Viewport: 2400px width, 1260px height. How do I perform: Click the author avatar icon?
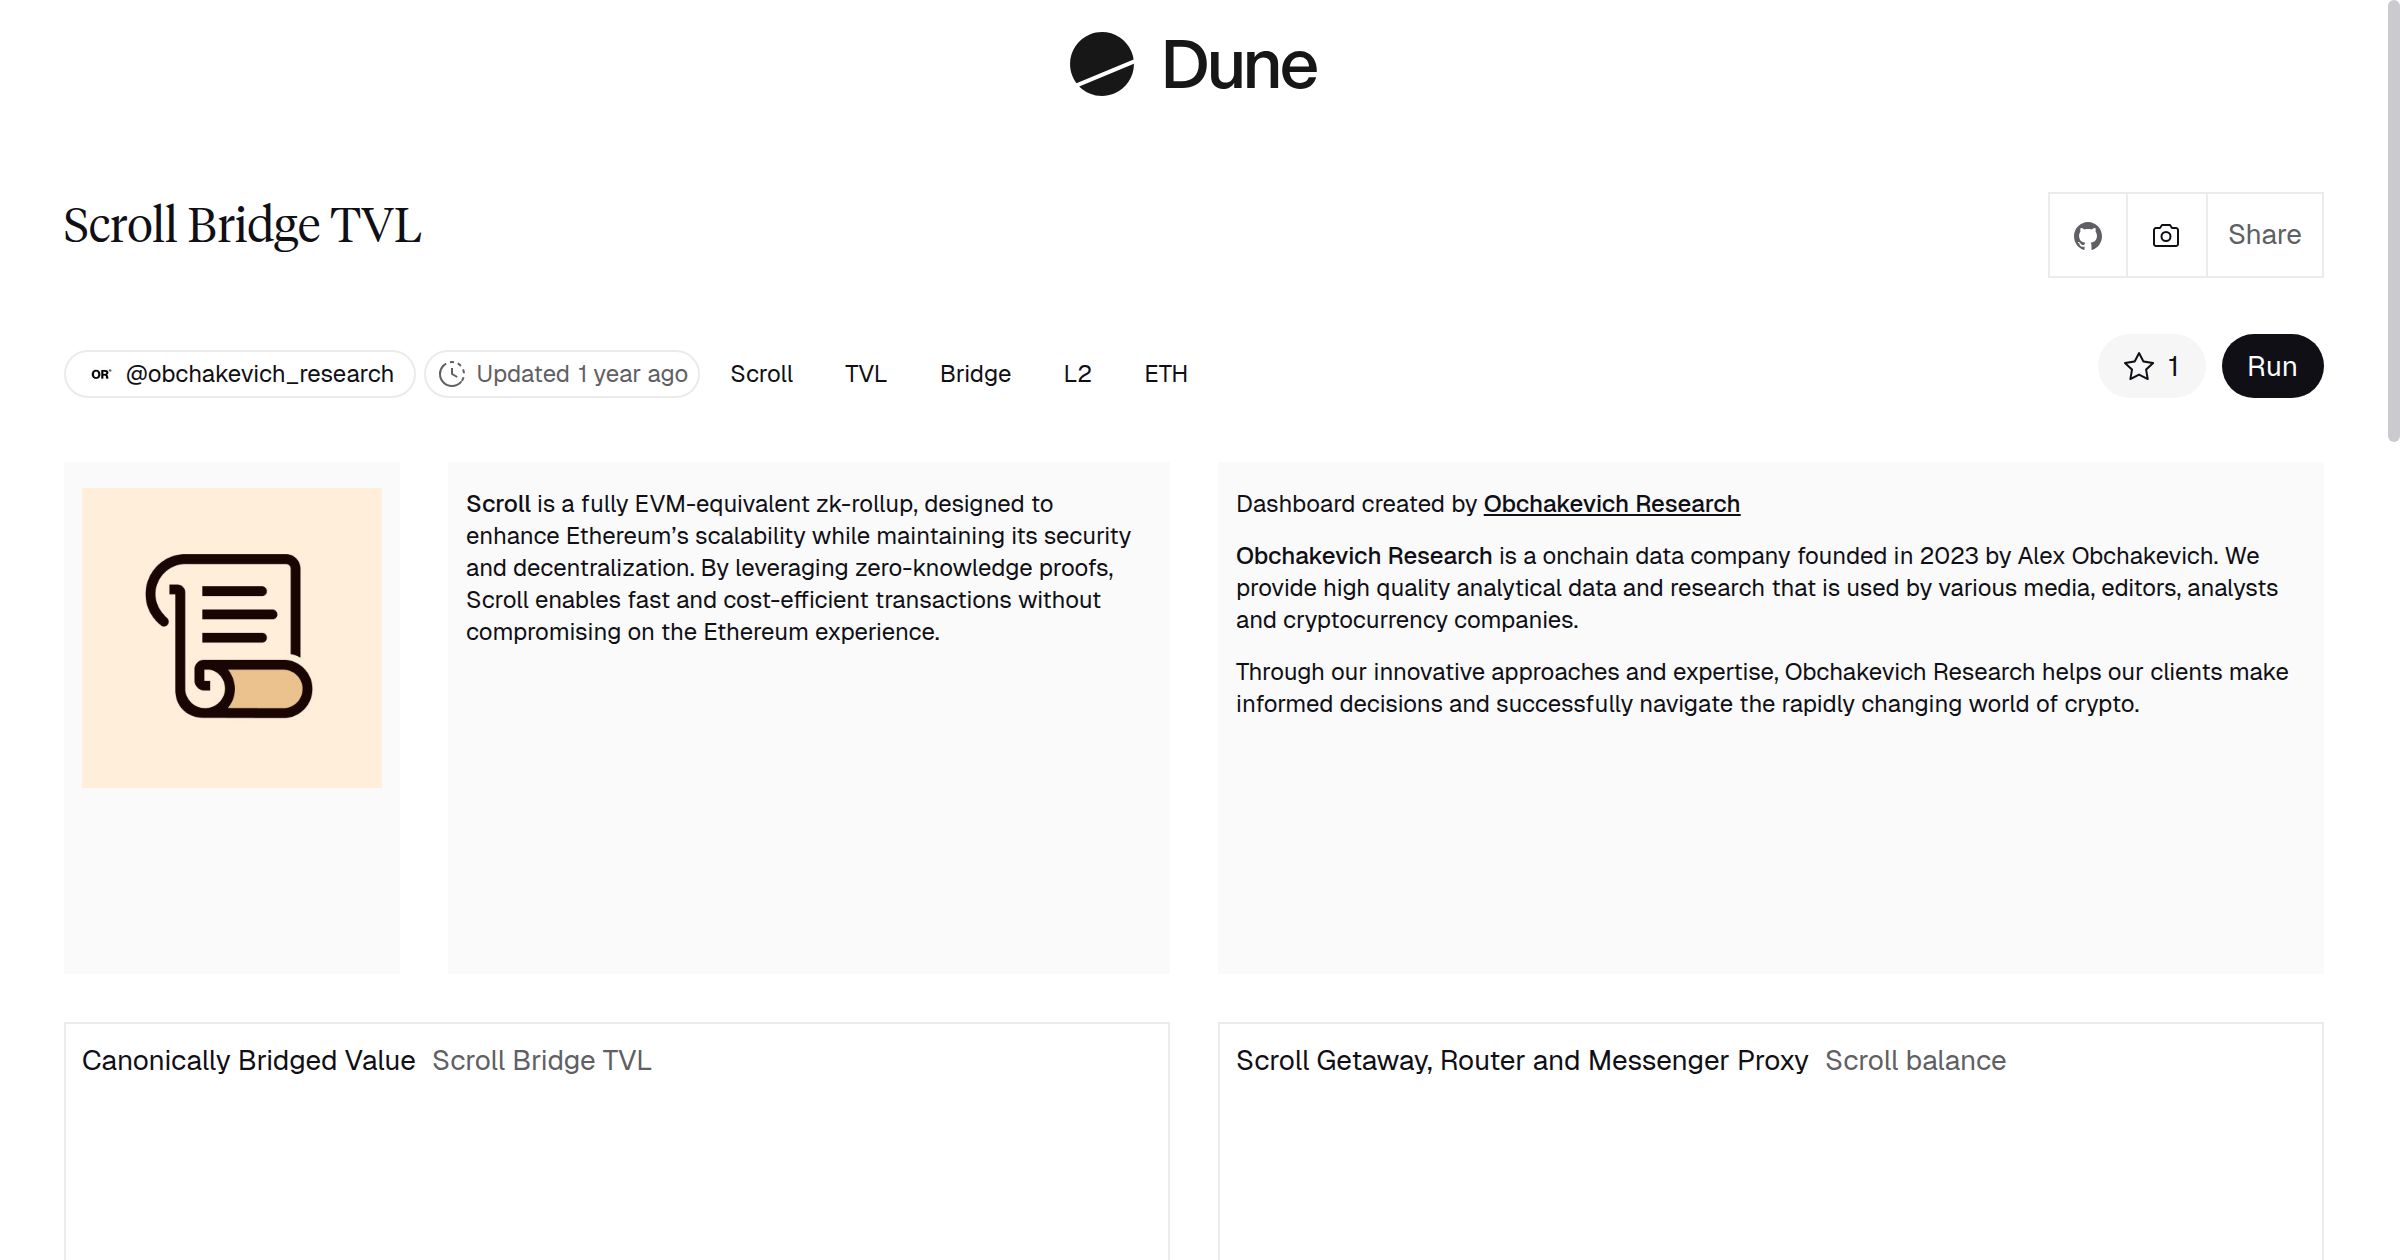point(101,374)
